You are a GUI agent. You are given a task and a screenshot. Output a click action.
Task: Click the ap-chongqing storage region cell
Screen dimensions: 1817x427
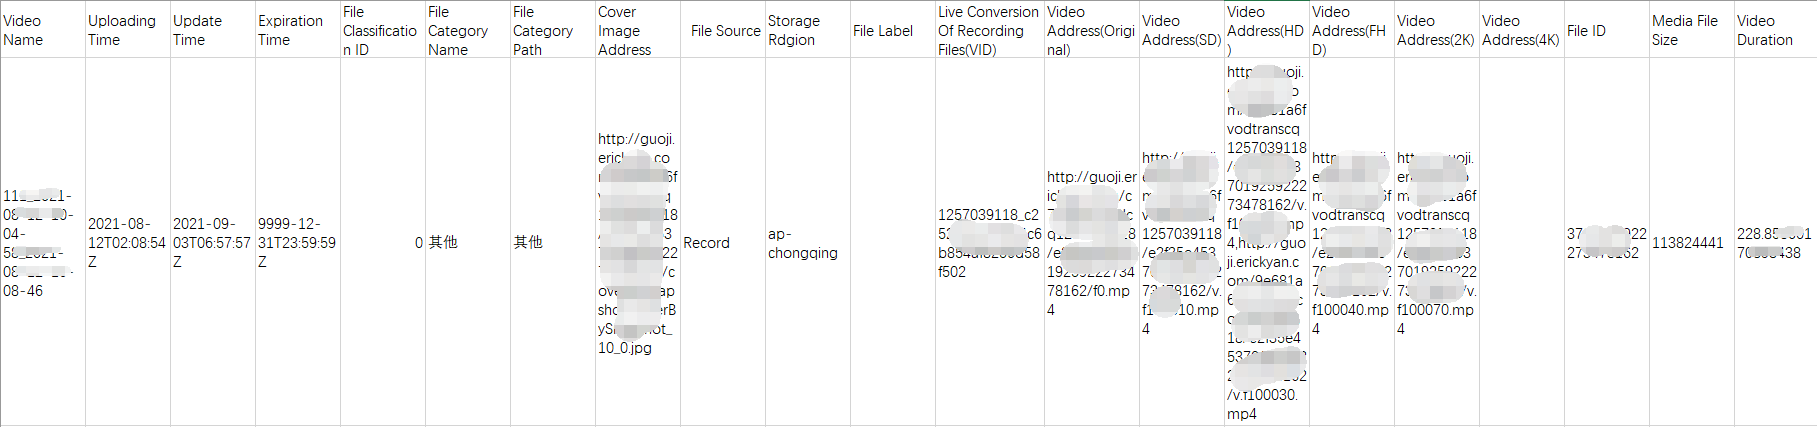pyautogui.click(x=808, y=242)
